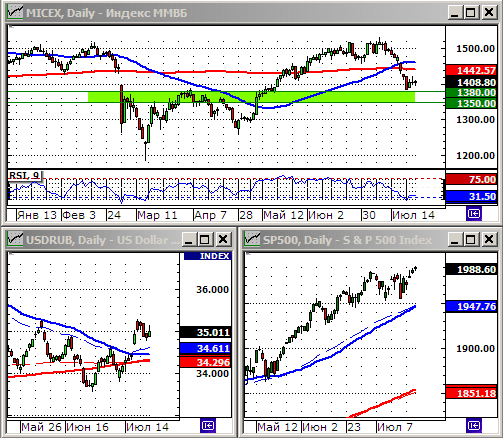Click the 1442.57 red price label
The height and width of the screenshot is (438, 503).
(472, 70)
